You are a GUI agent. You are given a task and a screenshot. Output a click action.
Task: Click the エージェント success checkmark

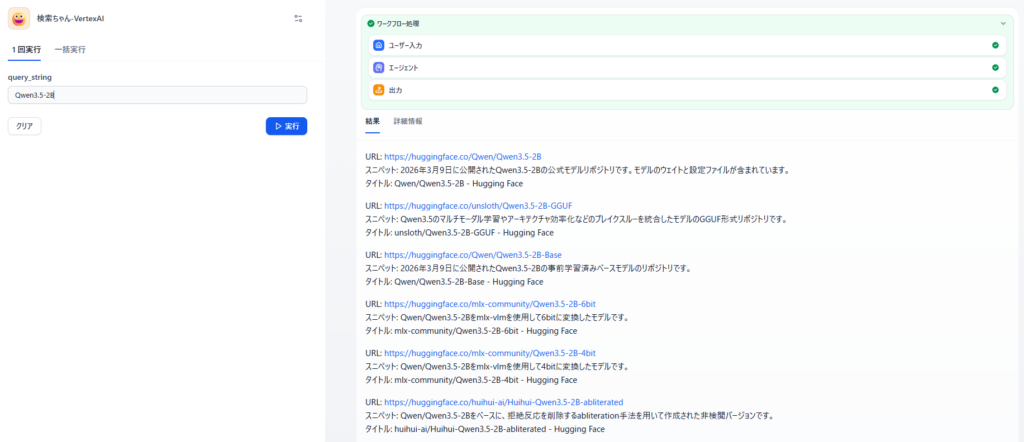point(995,68)
